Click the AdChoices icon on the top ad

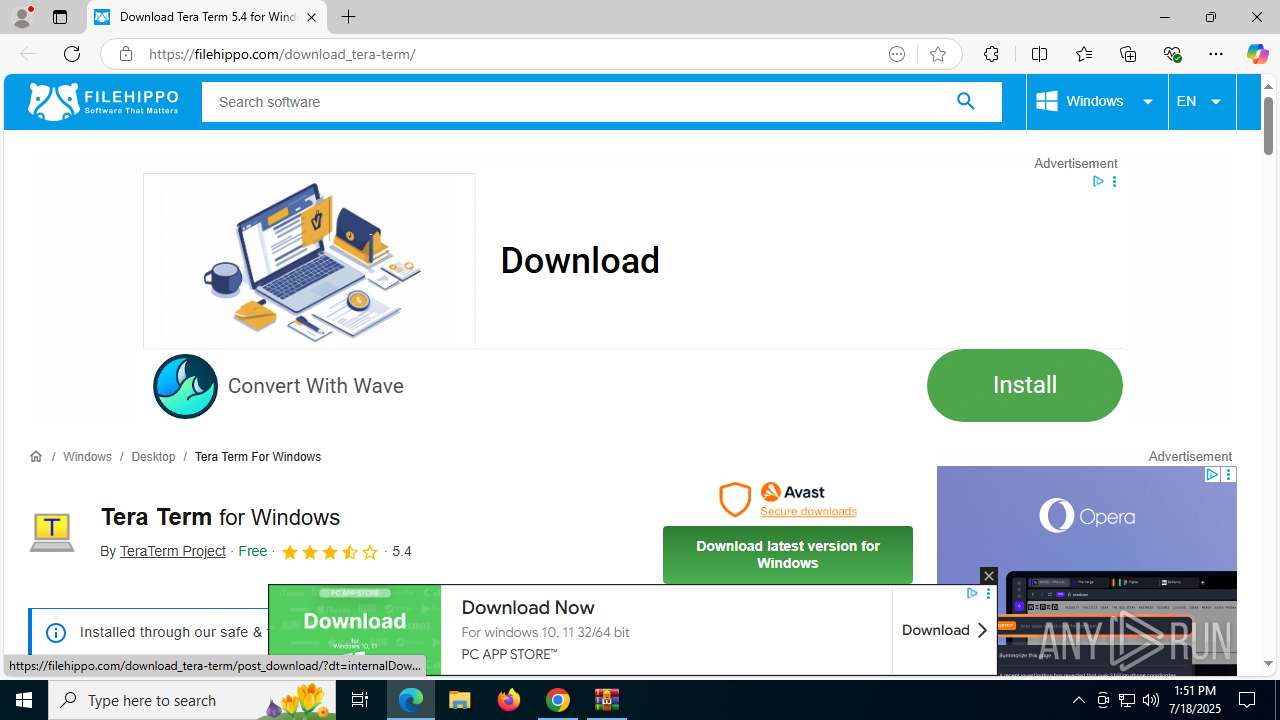pyautogui.click(x=1098, y=181)
